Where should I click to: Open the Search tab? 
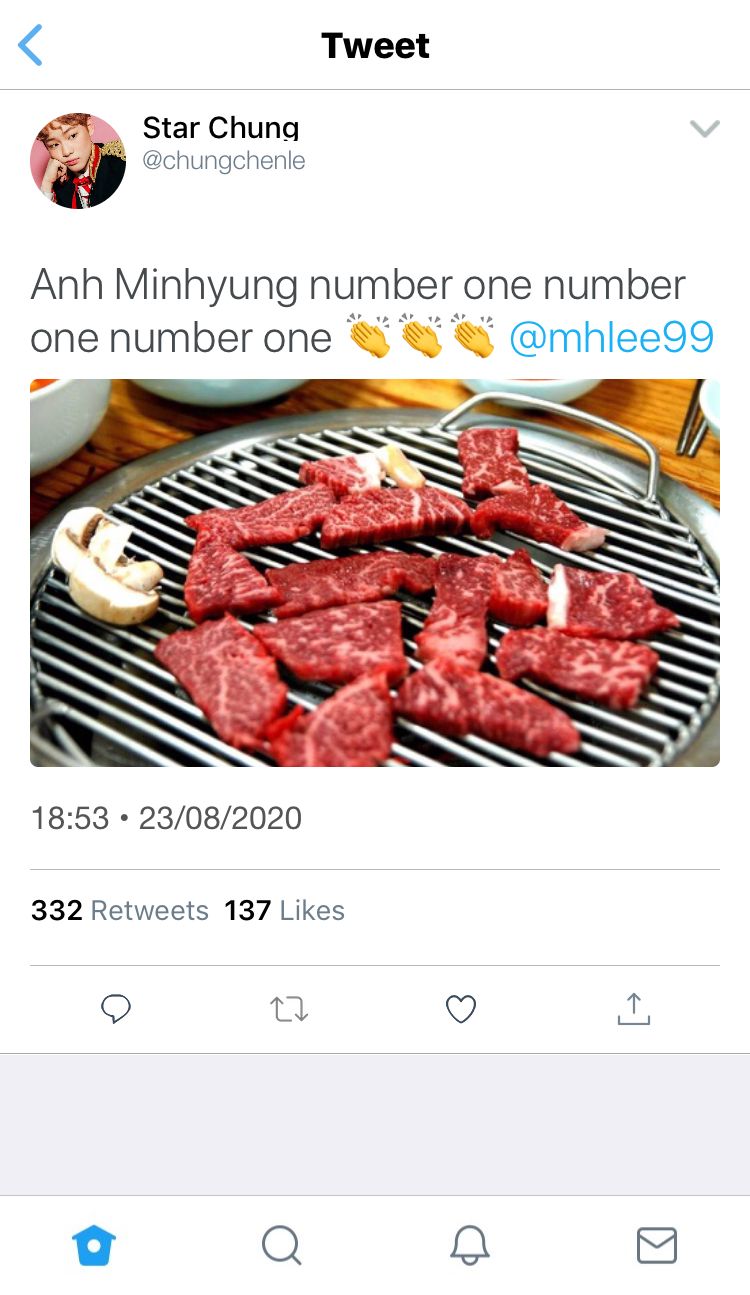coord(281,1246)
